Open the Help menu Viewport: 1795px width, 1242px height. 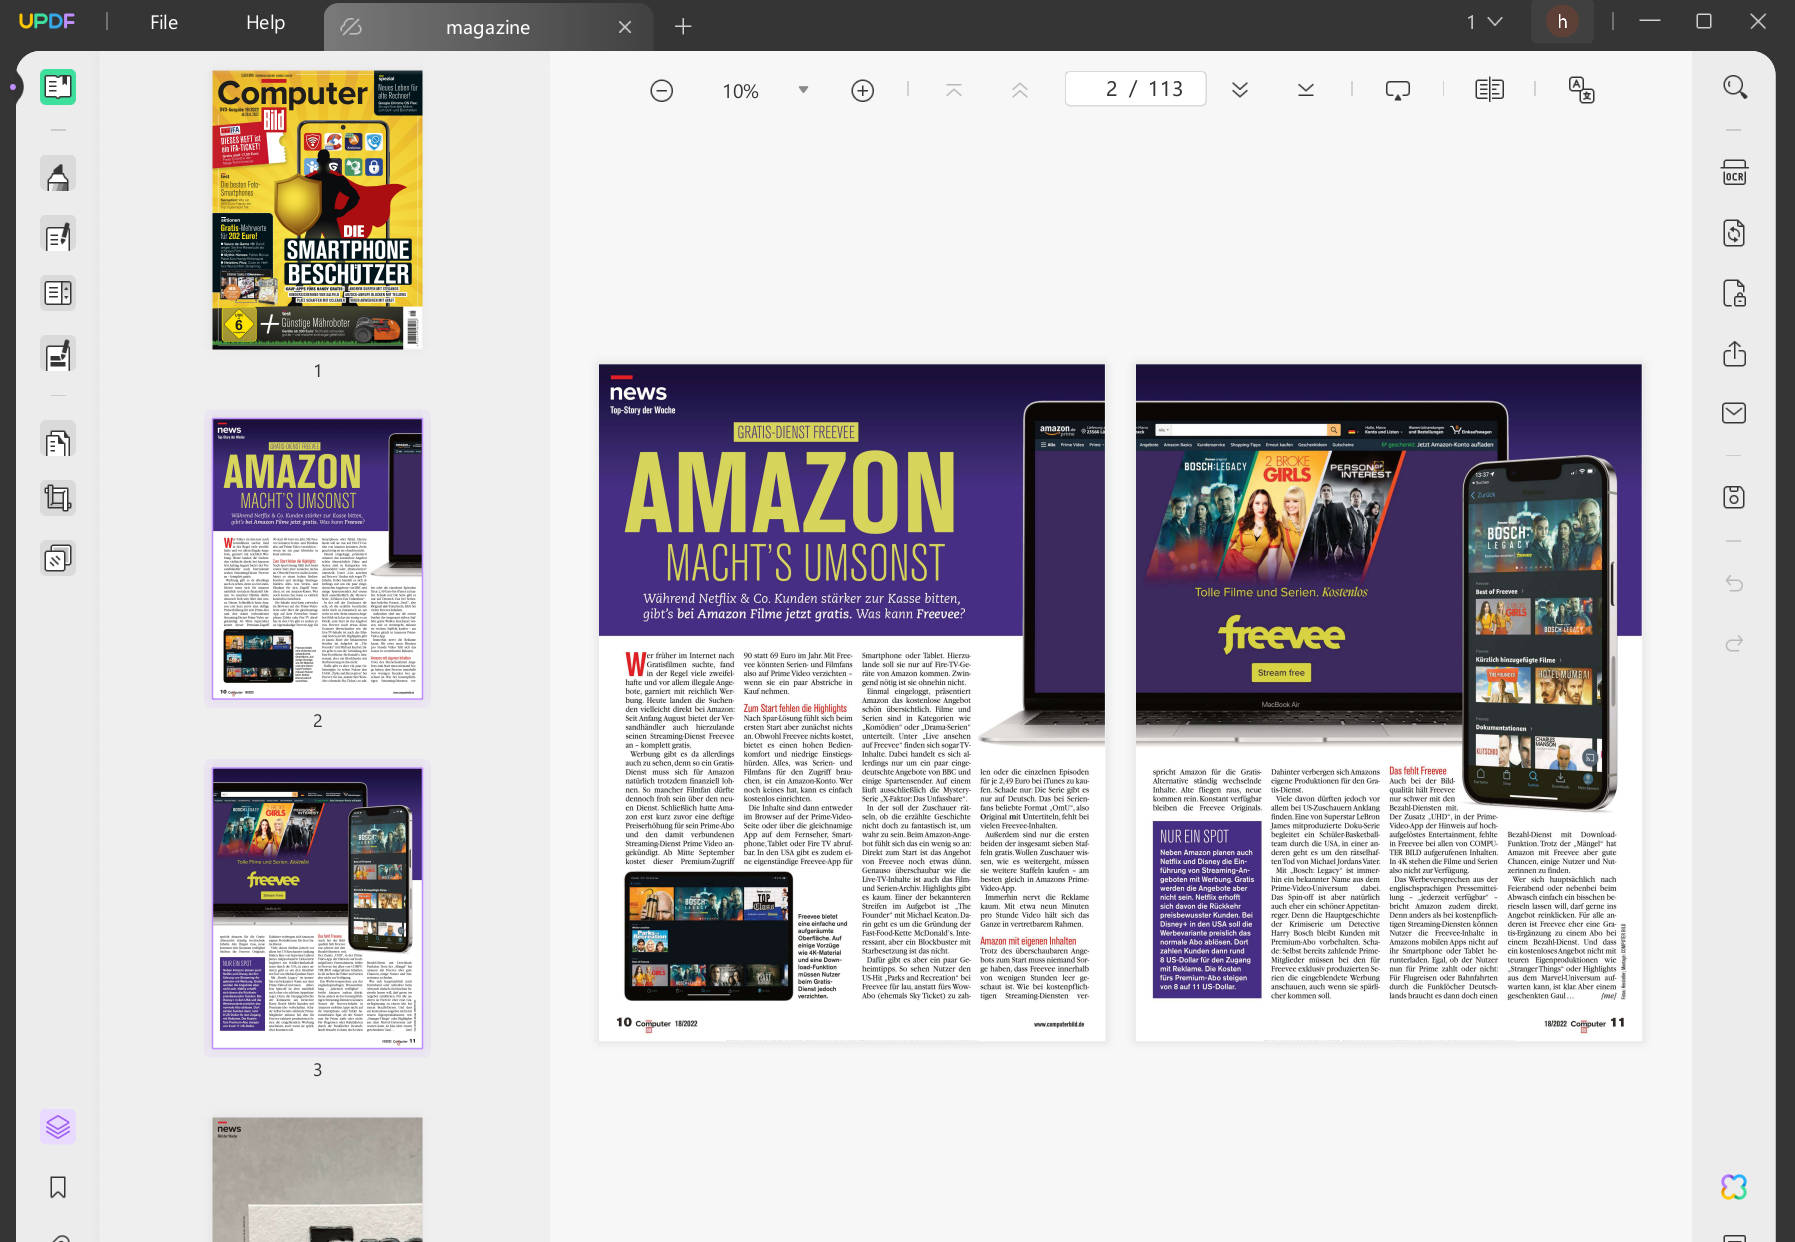(265, 22)
